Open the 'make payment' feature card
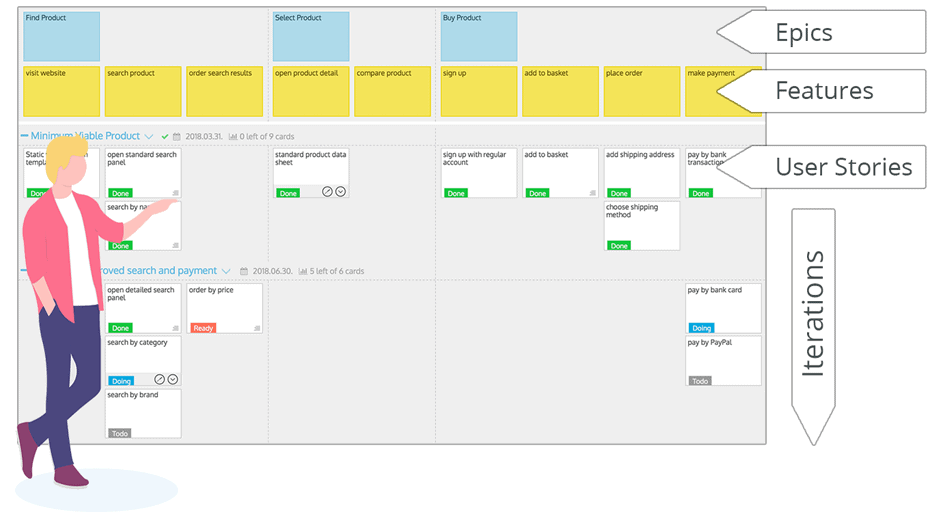The height and width of the screenshot is (525, 934). coord(723,91)
